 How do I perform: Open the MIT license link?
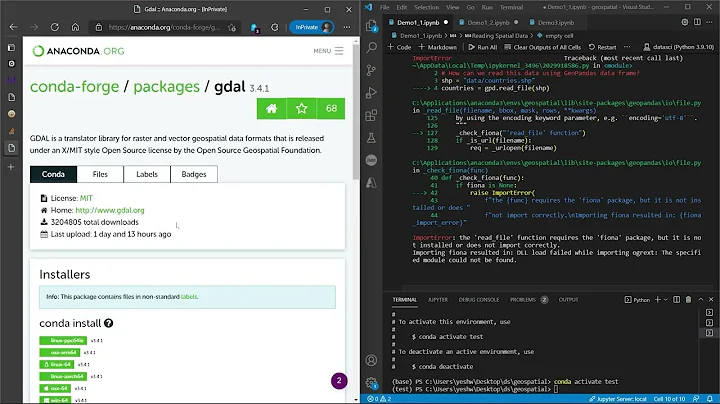pyautogui.click(x=86, y=198)
